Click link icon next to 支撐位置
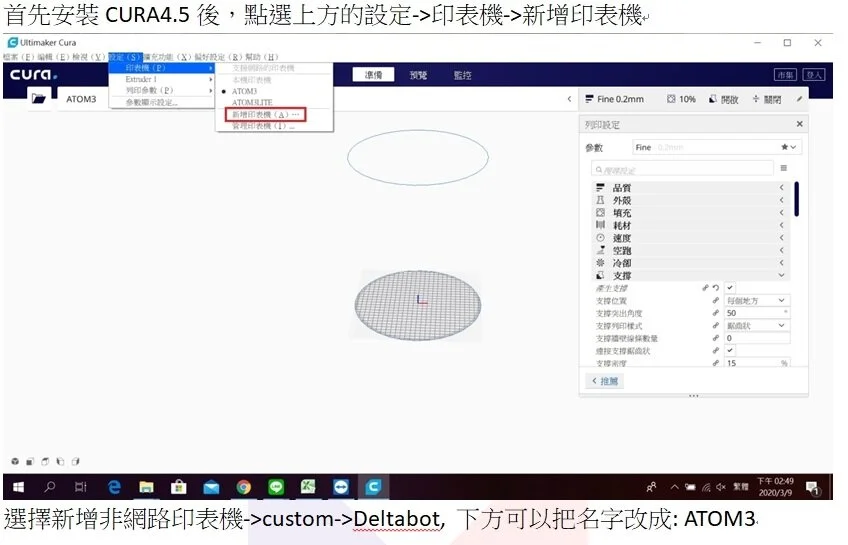Screen dimensions: 848x545 click(716, 300)
